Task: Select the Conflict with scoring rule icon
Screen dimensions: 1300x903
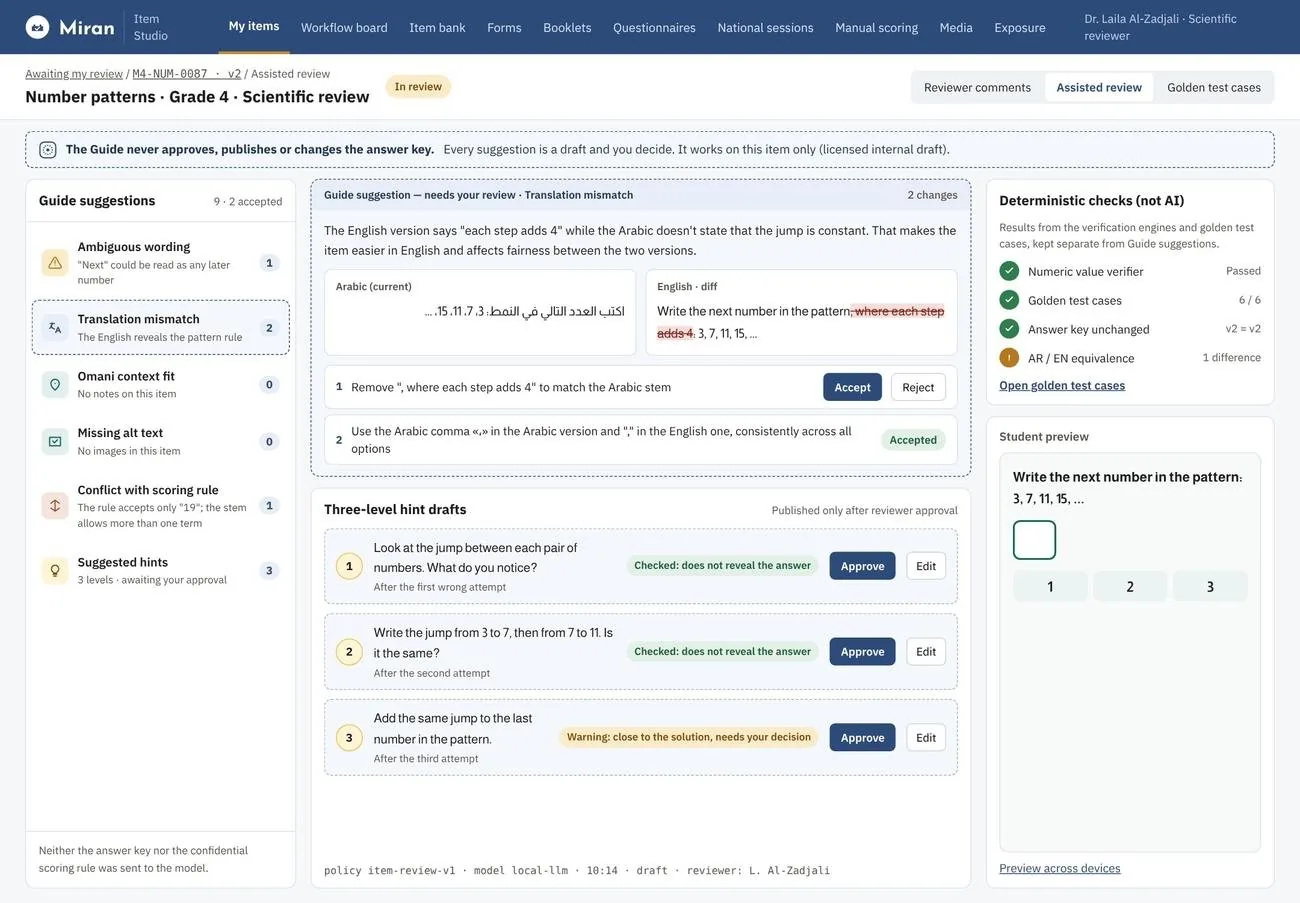Action: pos(55,506)
